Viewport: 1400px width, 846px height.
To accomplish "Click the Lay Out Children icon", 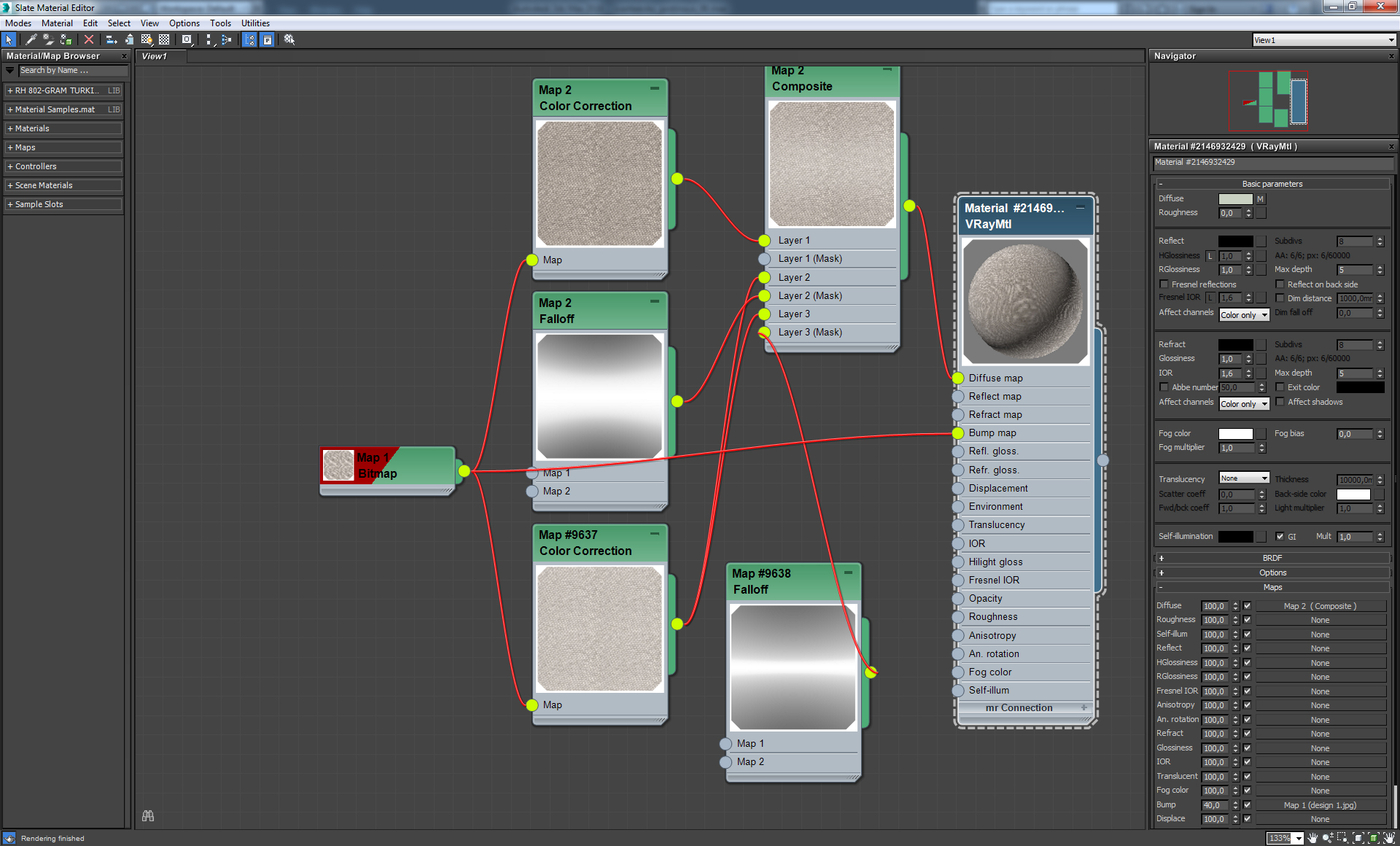I will 226,40.
